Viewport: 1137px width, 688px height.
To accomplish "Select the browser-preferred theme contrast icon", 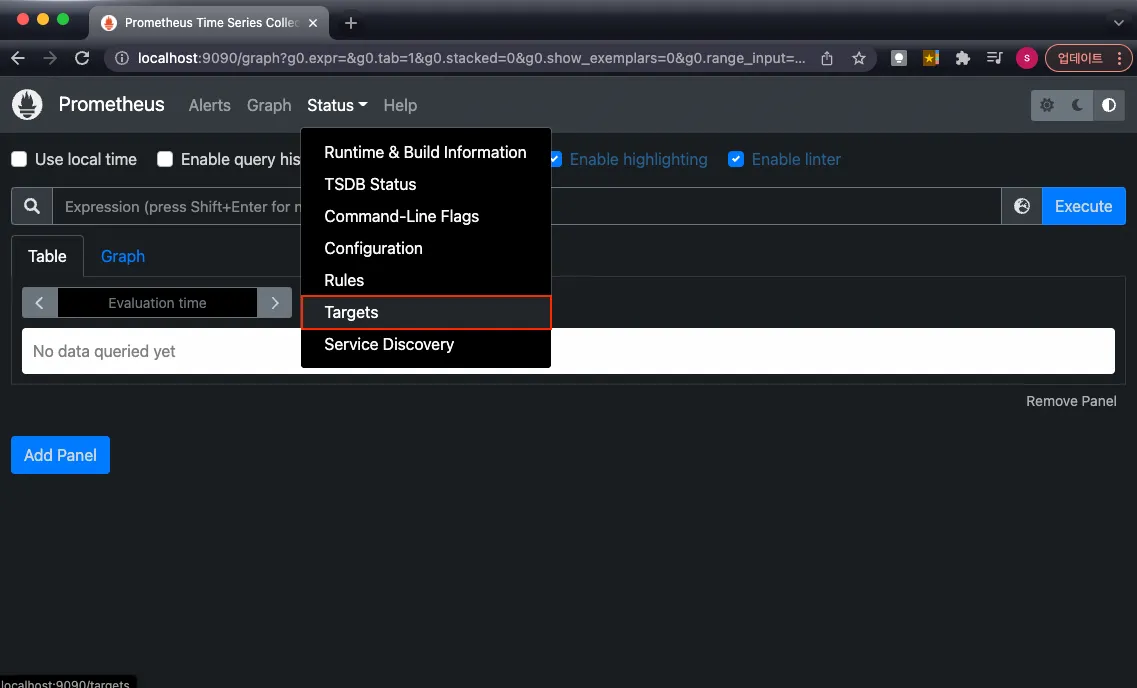I will [x=1109, y=105].
